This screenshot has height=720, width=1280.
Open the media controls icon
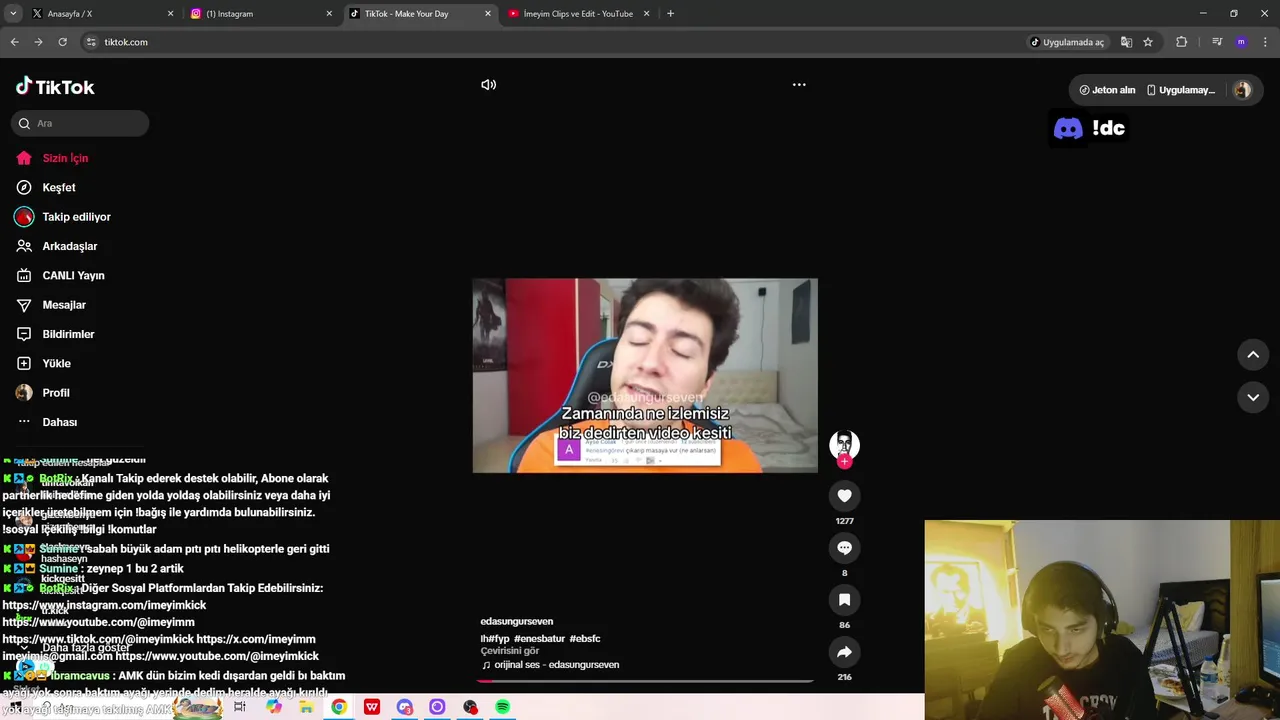click(x=1217, y=42)
